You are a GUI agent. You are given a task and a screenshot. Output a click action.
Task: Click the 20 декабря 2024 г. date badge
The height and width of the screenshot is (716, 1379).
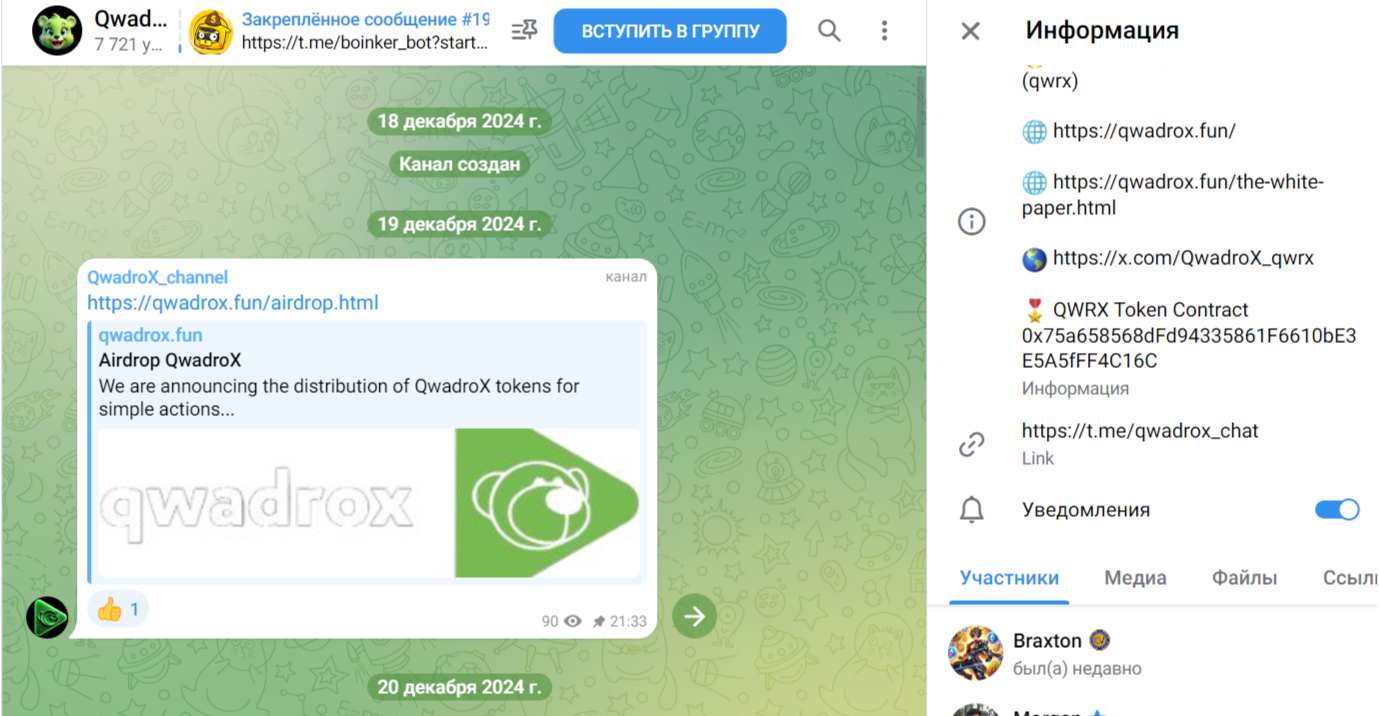coord(459,687)
